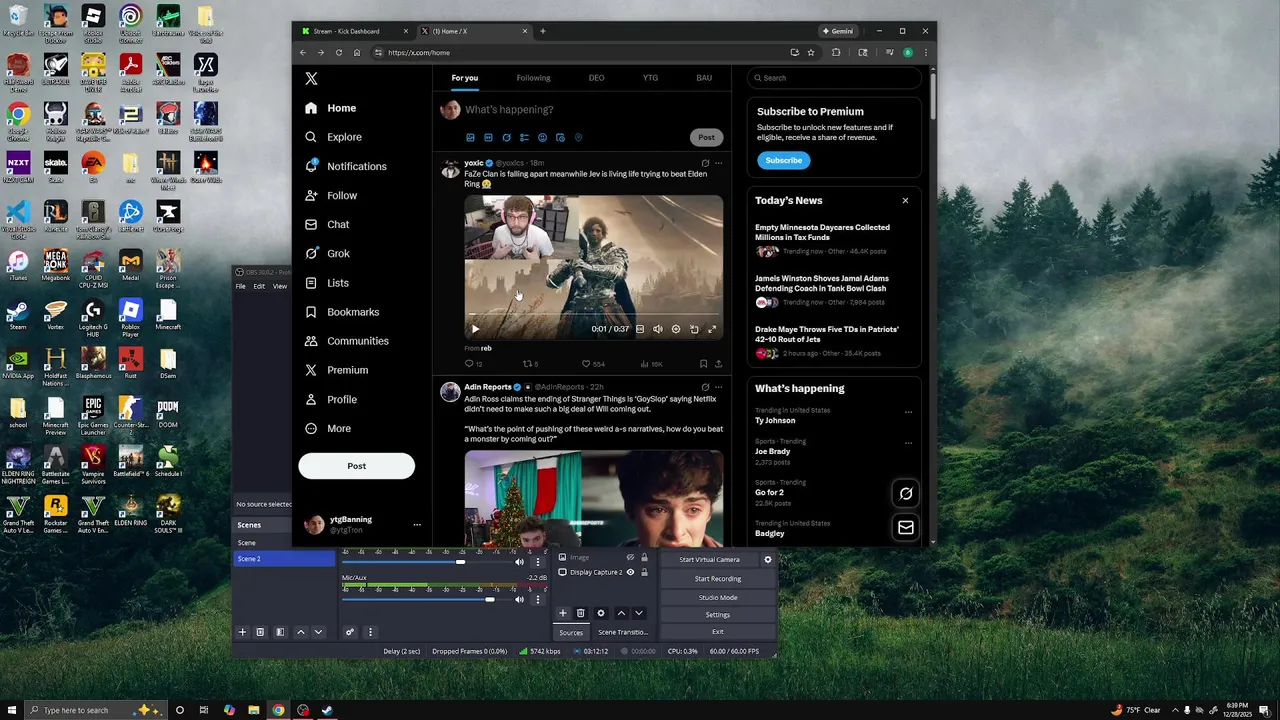Toggle visibility of Display Capture 2 source
The height and width of the screenshot is (720, 1280).
point(630,572)
